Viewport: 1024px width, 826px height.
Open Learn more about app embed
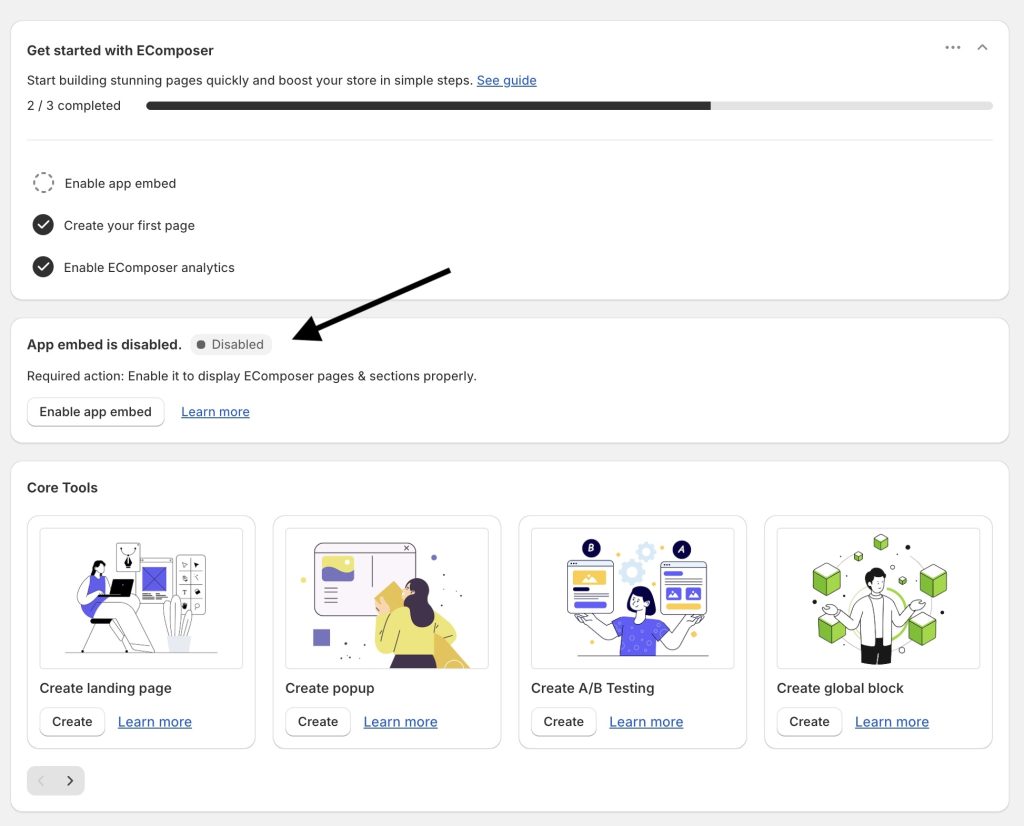(x=215, y=412)
